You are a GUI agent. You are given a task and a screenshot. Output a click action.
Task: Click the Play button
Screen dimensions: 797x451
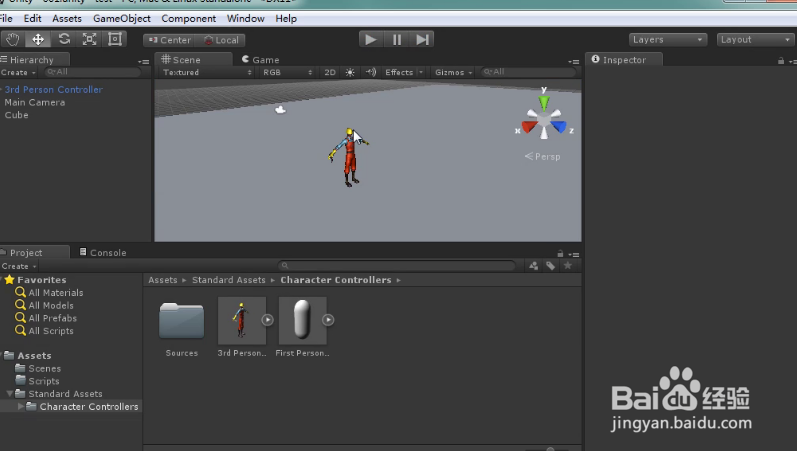371,39
